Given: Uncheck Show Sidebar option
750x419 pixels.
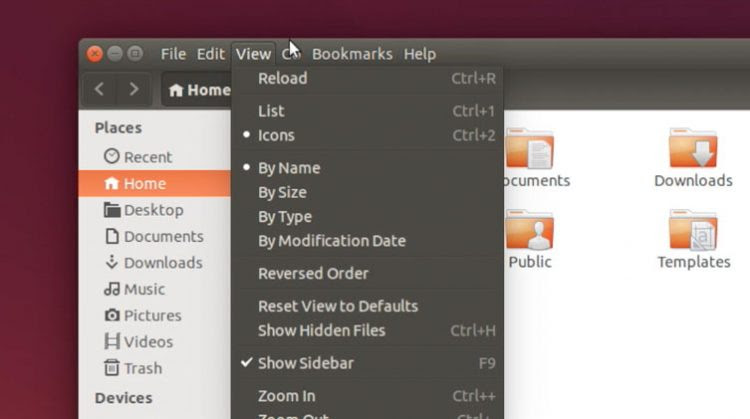Looking at the screenshot, I should pos(367,363).
